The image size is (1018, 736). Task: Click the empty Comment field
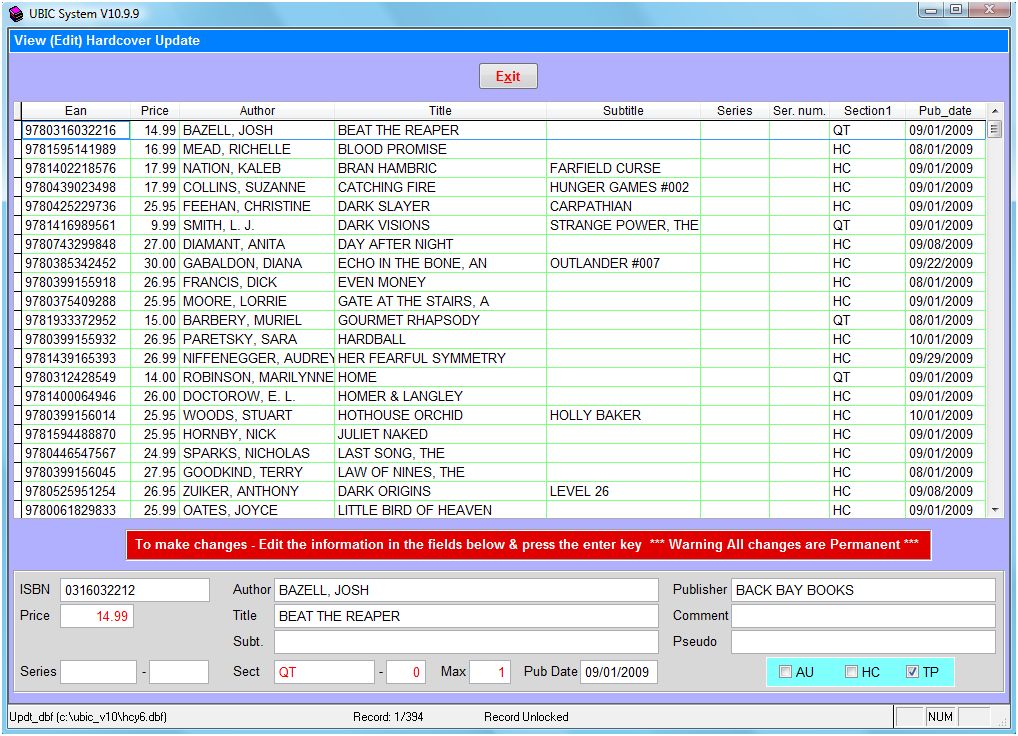pyautogui.click(x=863, y=616)
